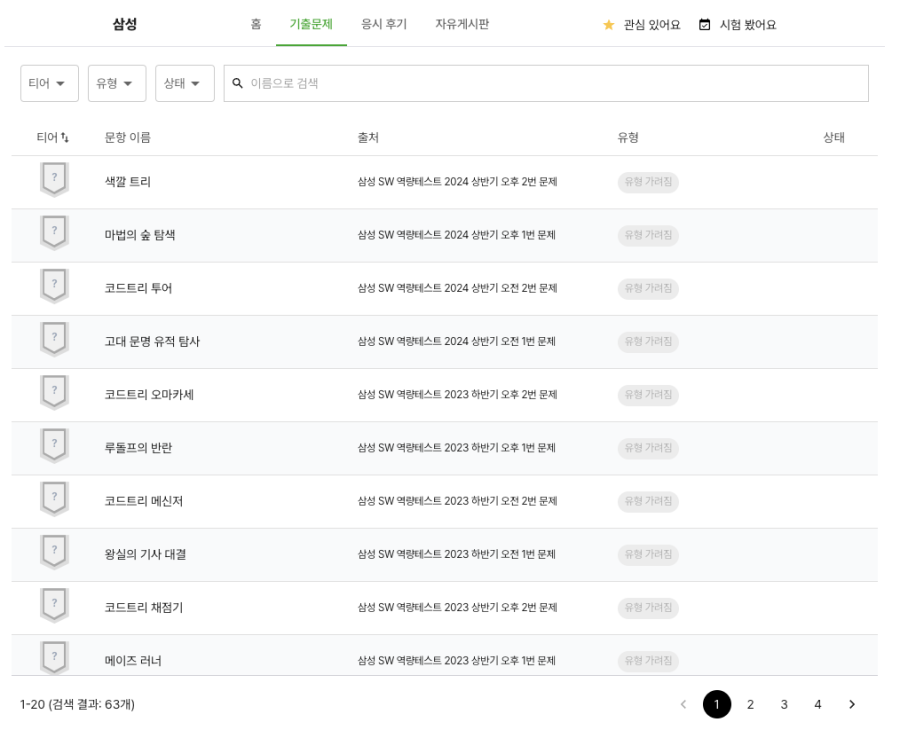Open the 색깔 트리 problem
The image size is (900, 730).
pyautogui.click(x=127, y=182)
